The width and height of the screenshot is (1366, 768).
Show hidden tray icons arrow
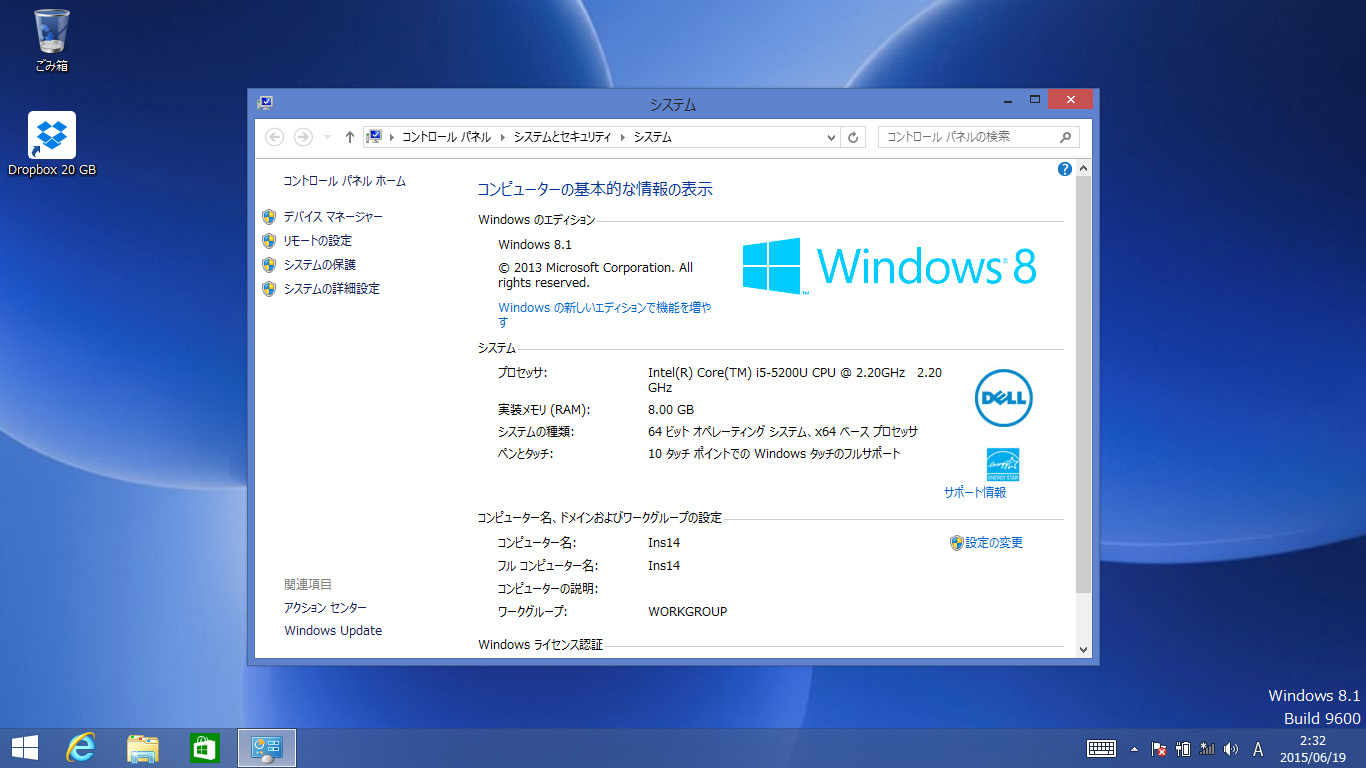tap(1134, 748)
